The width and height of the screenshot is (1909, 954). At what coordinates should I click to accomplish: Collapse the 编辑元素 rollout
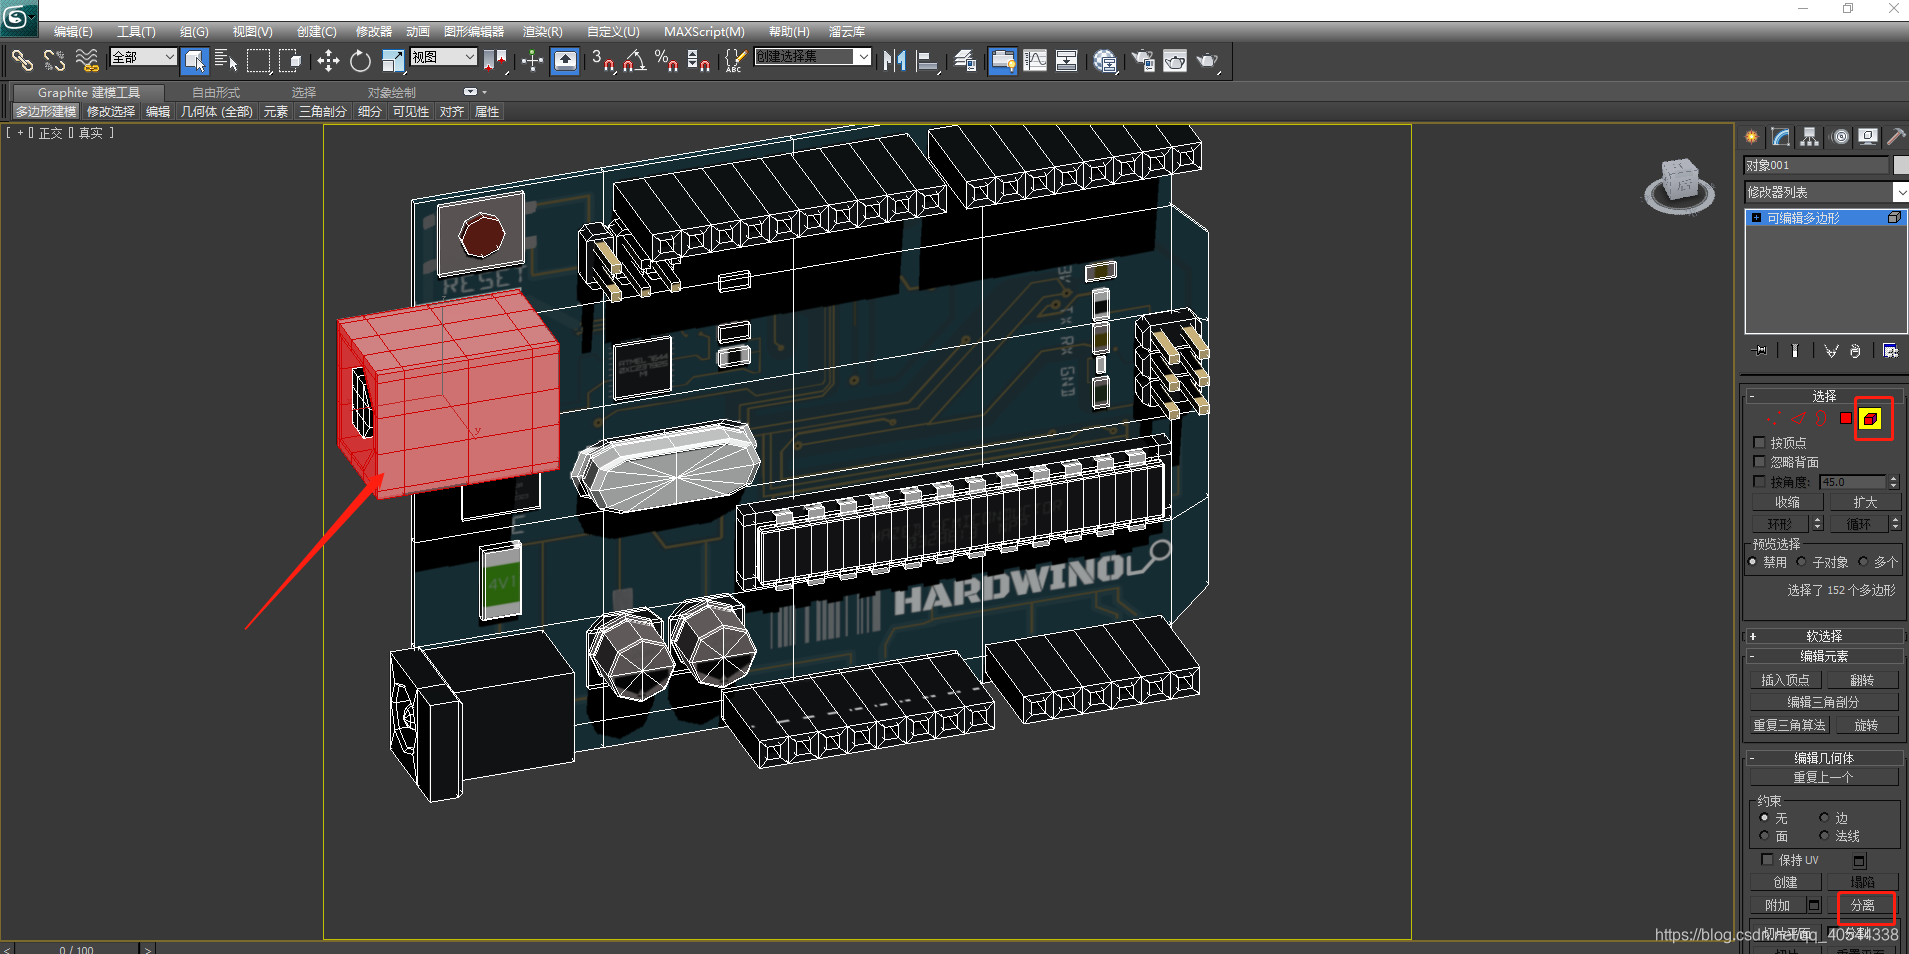1824,656
